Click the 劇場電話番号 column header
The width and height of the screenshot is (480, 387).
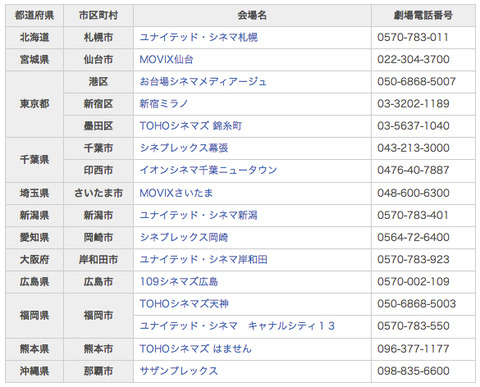point(423,15)
